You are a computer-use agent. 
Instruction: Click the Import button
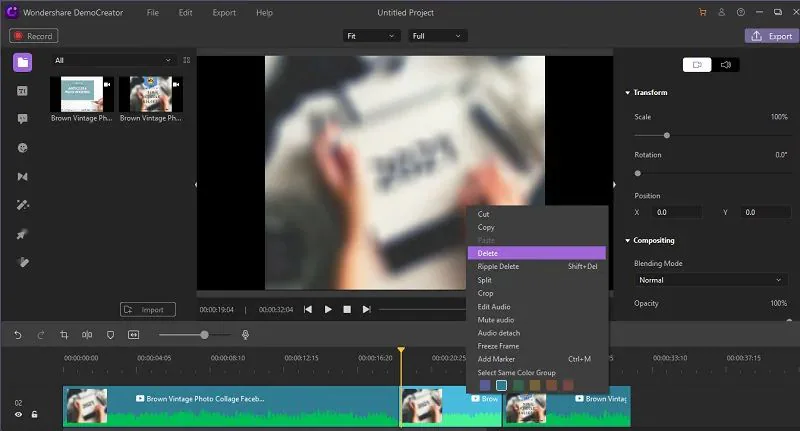pyautogui.click(x=148, y=310)
